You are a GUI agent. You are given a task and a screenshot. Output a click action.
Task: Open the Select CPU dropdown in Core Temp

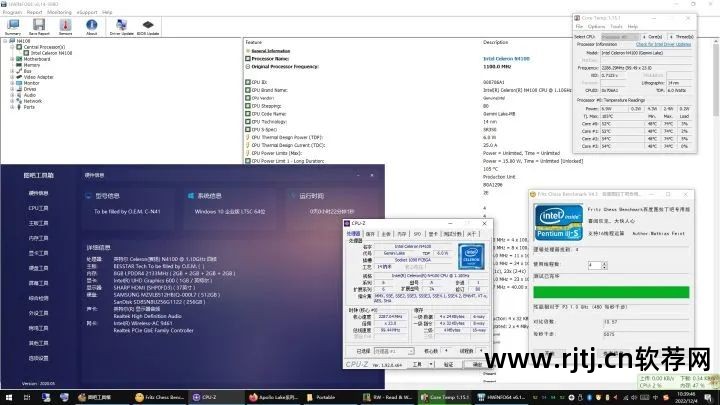(620, 37)
